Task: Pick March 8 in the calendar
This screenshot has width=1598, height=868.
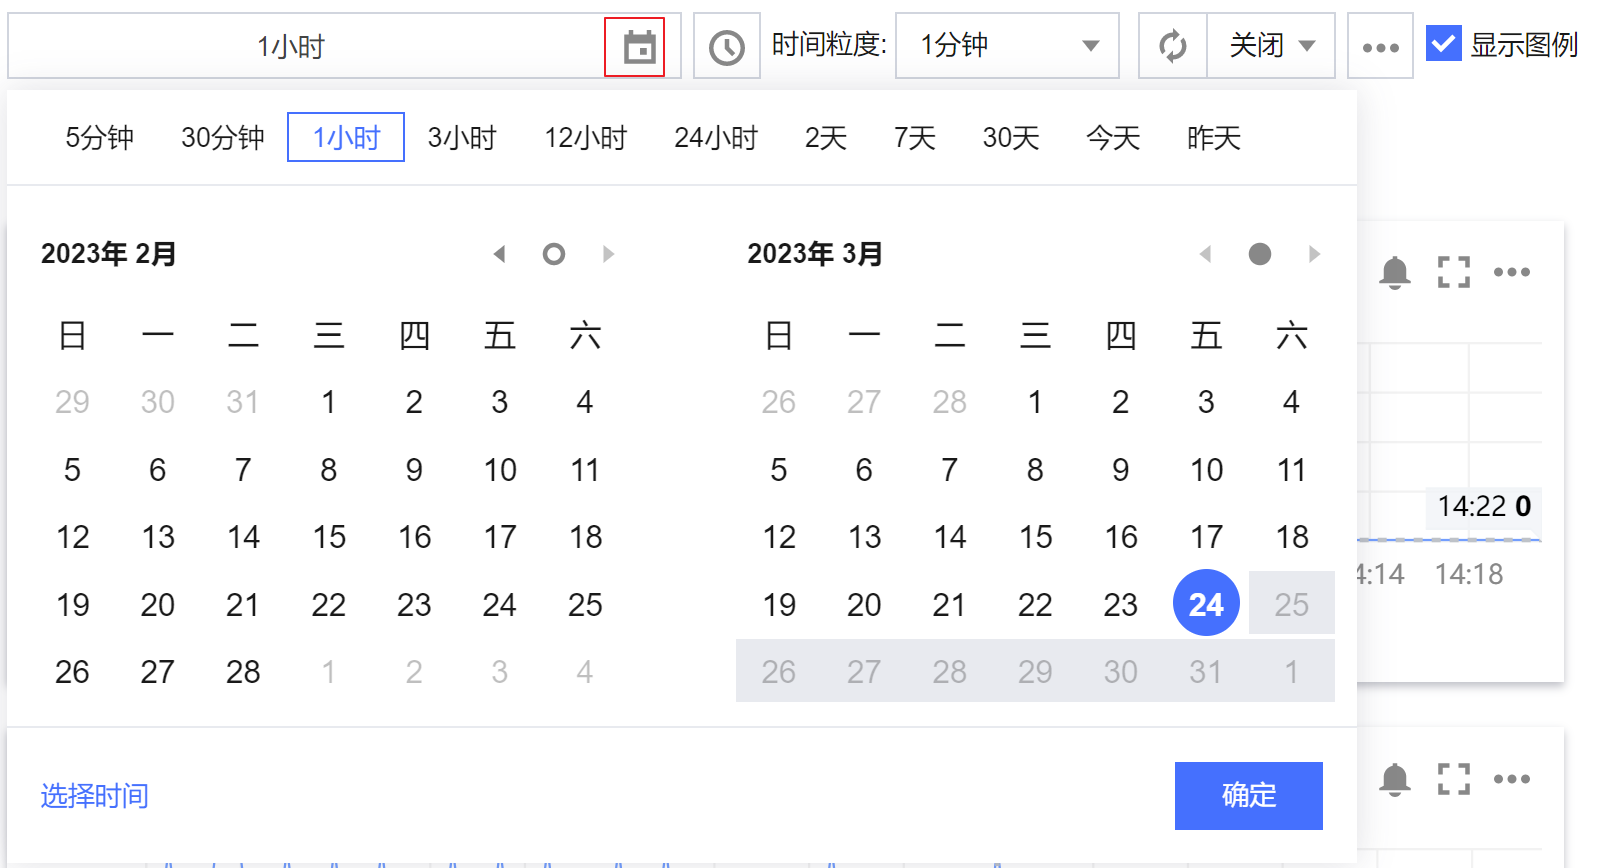Action: pos(1035,470)
